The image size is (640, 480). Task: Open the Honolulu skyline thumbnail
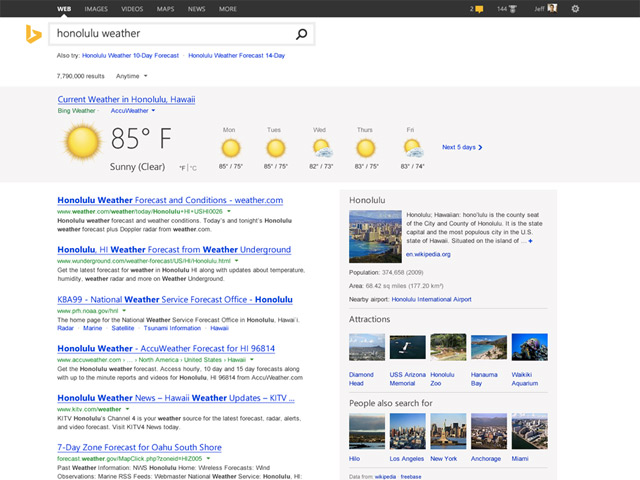pyautogui.click(x=375, y=236)
